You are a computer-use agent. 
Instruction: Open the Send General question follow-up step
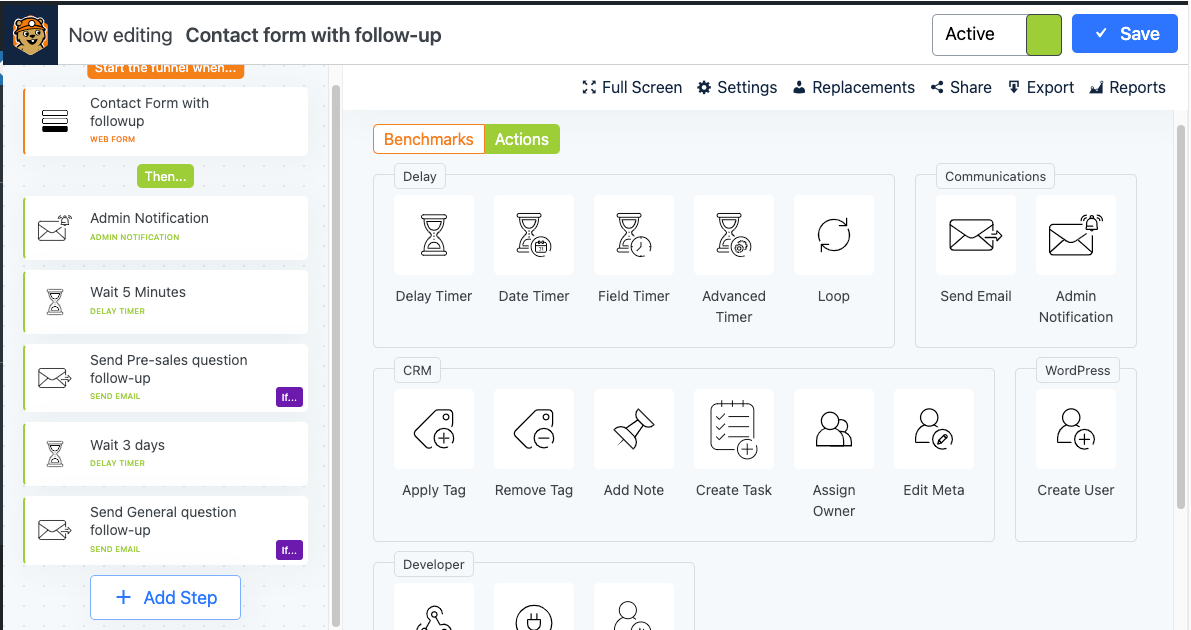(x=166, y=530)
